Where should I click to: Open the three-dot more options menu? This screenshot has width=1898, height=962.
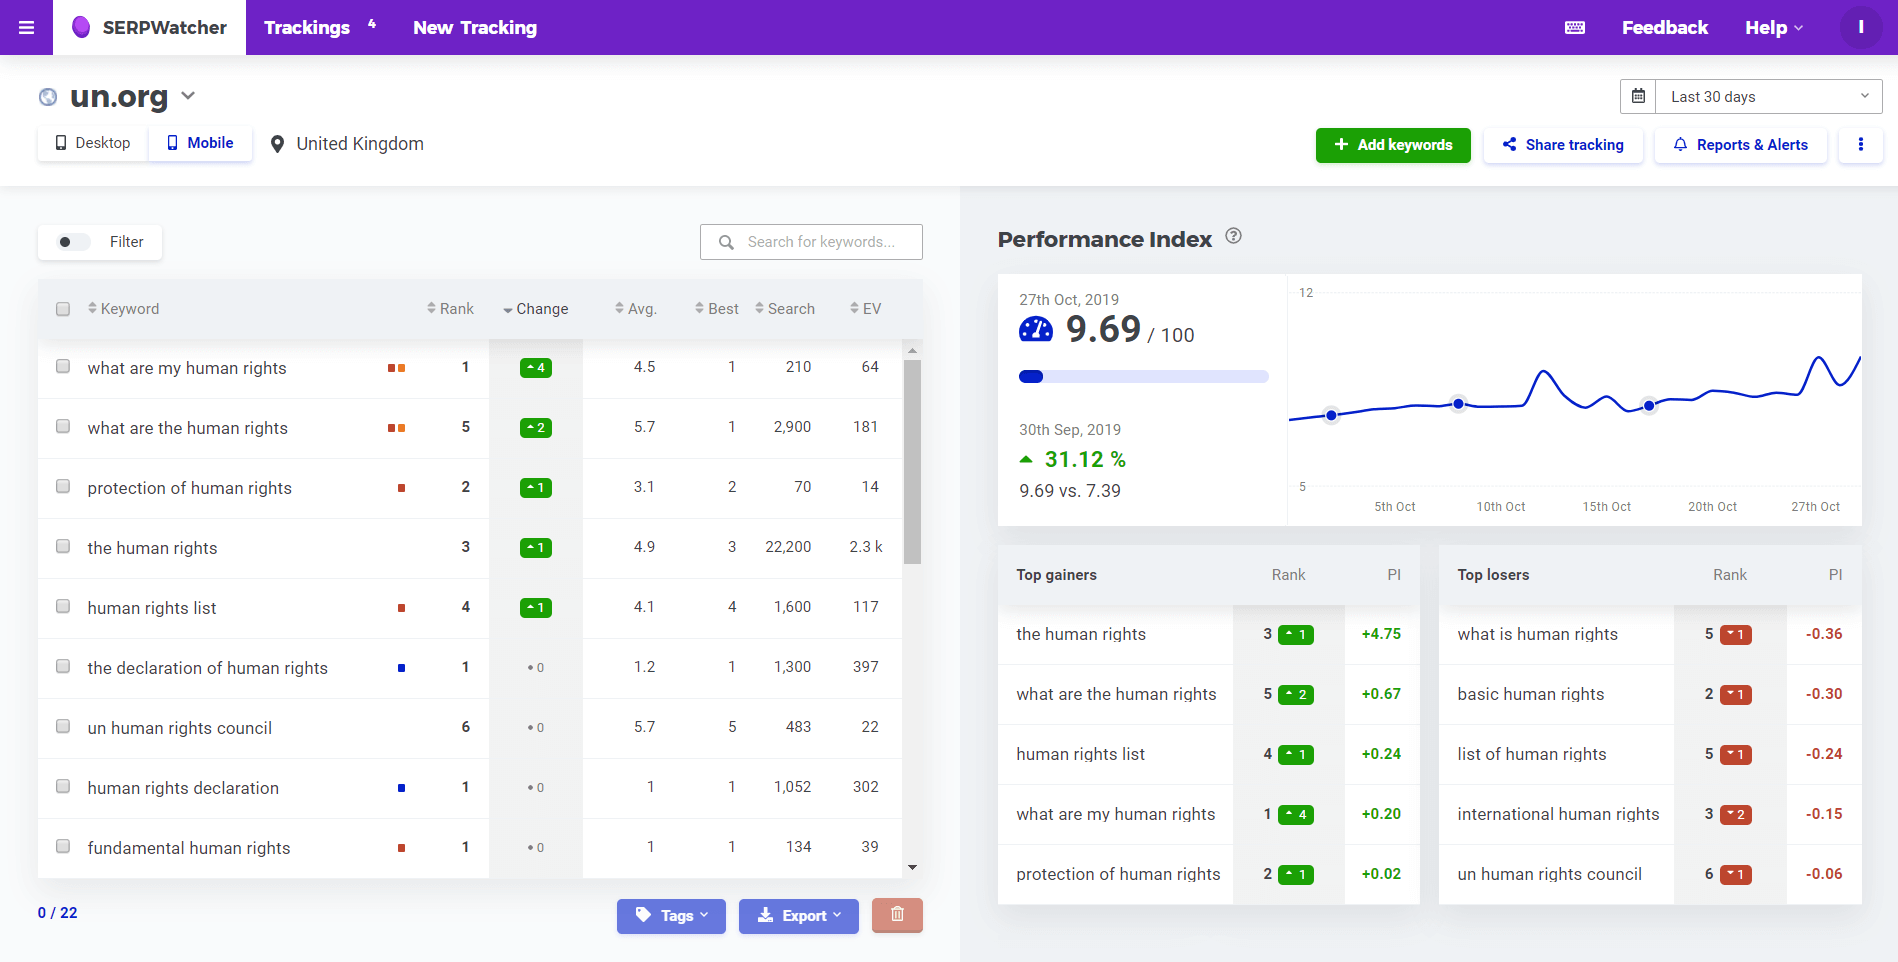(x=1861, y=145)
